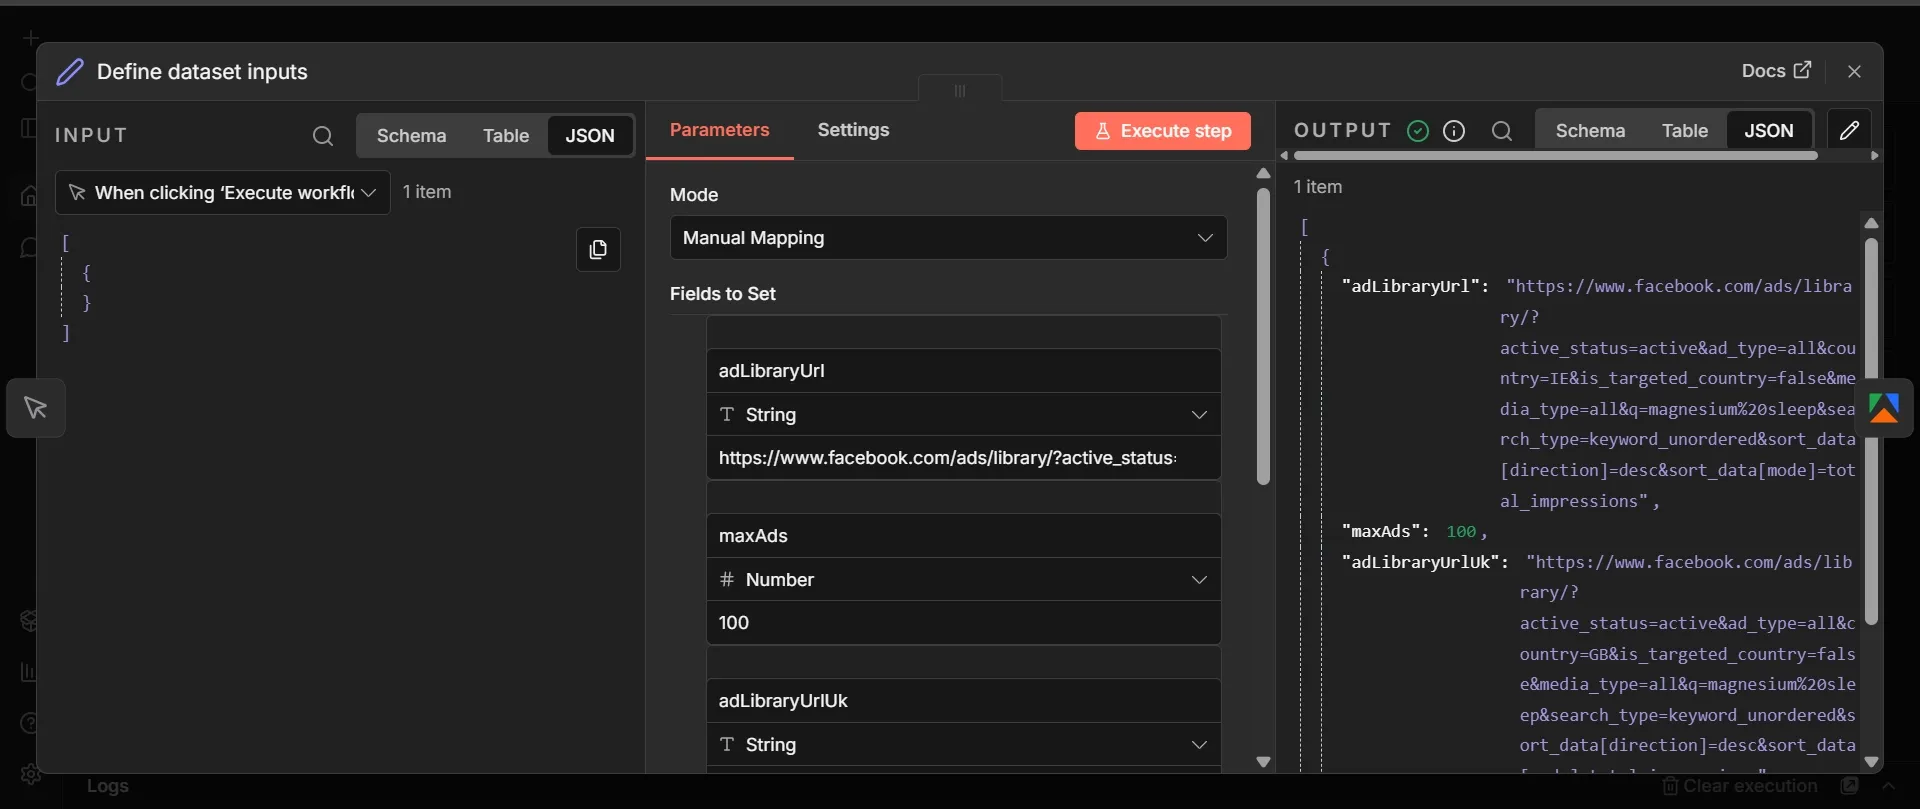The image size is (1920, 809).
Task: Click the output scrollbar down arrow
Action: (1871, 762)
